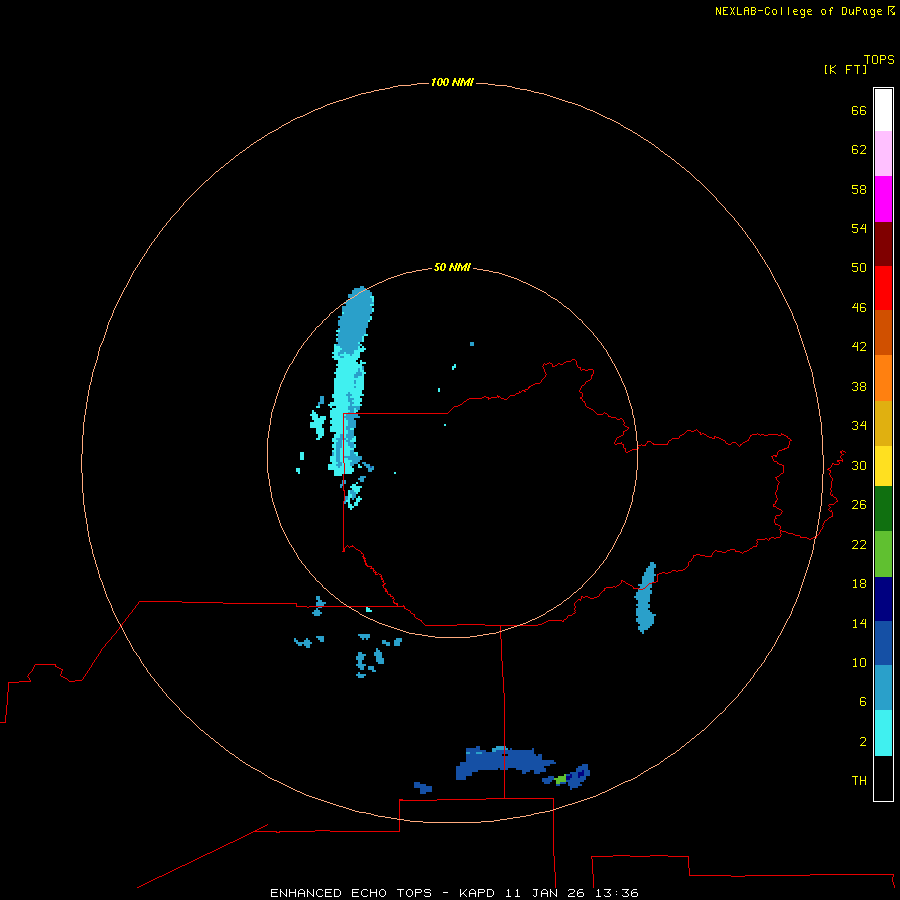The height and width of the screenshot is (900, 900).
Task: Click the light green legend swatch
Action: tap(883, 554)
